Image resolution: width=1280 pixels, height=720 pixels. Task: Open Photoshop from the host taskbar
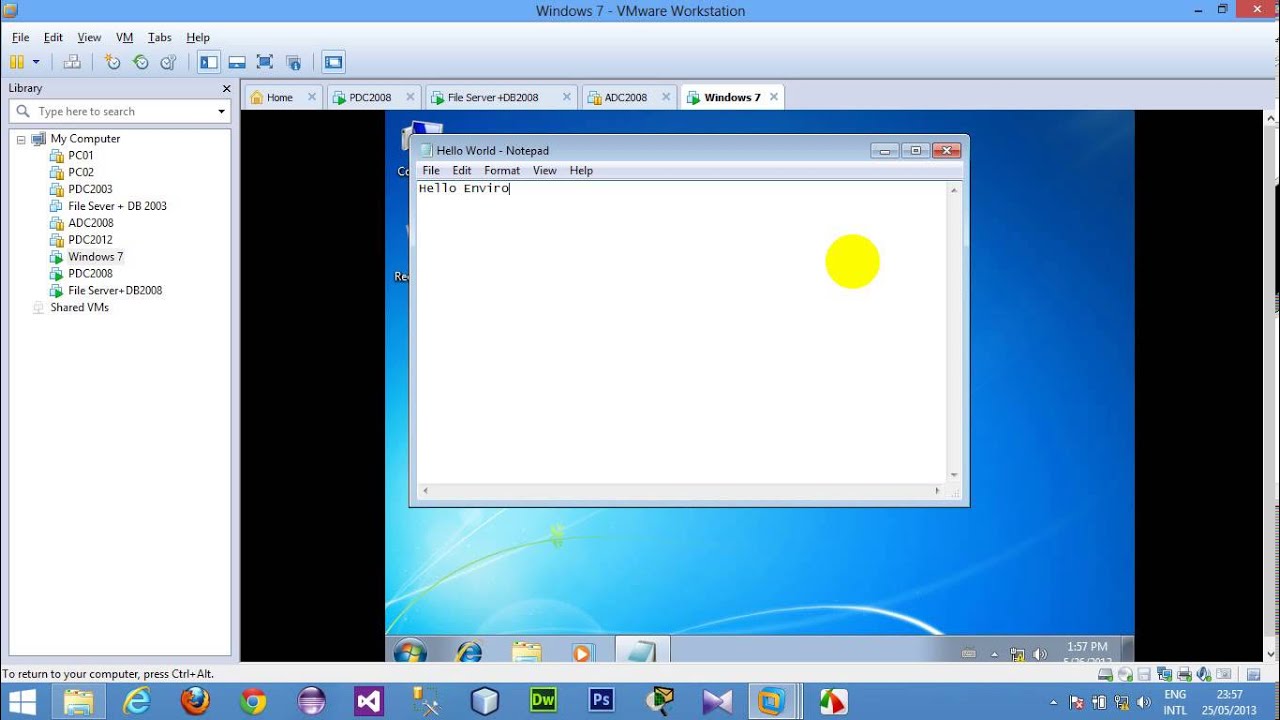point(601,701)
